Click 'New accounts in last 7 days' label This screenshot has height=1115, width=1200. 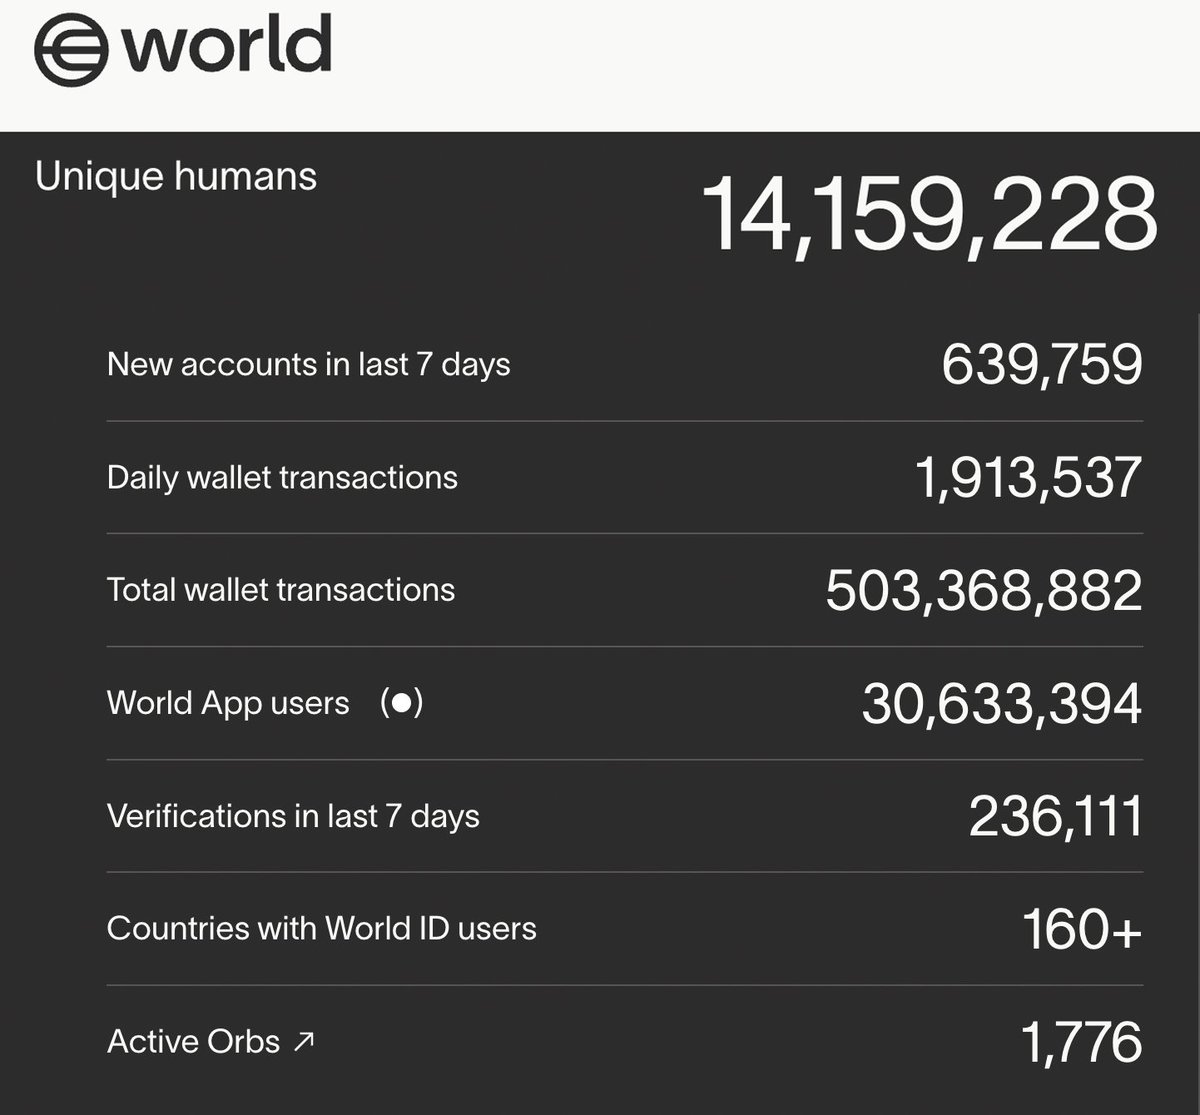[x=308, y=364]
